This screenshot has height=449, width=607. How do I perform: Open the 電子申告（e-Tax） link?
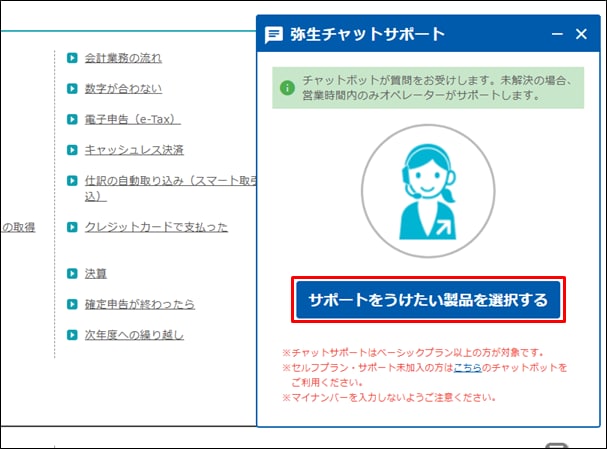coord(132,120)
